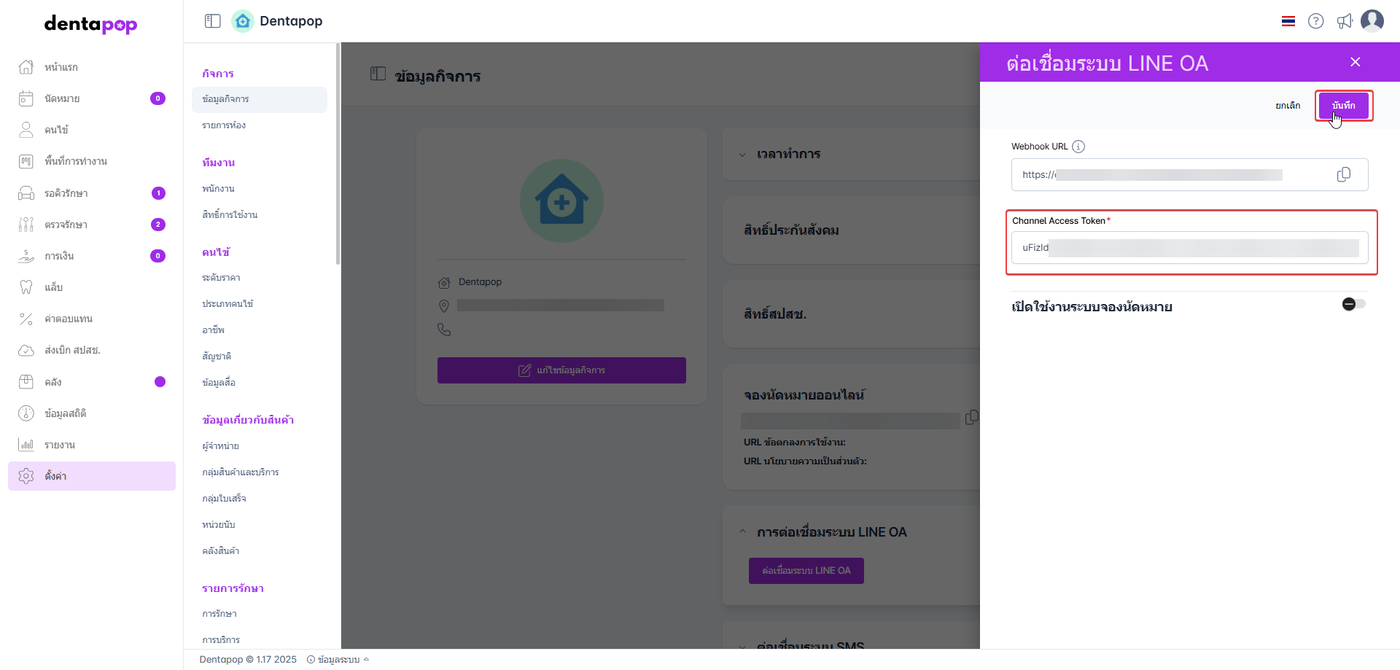Image resolution: width=1400 pixels, height=670 pixels.
Task: Click the Webhook URL info icon
Action: 1078,147
